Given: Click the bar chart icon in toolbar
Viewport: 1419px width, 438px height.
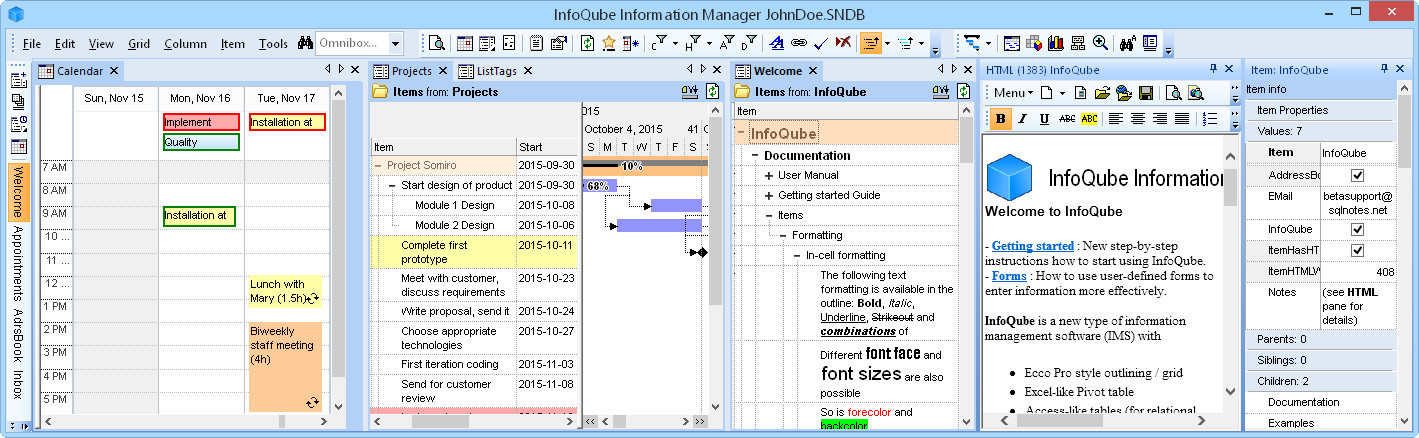Looking at the screenshot, I should [x=1056, y=43].
